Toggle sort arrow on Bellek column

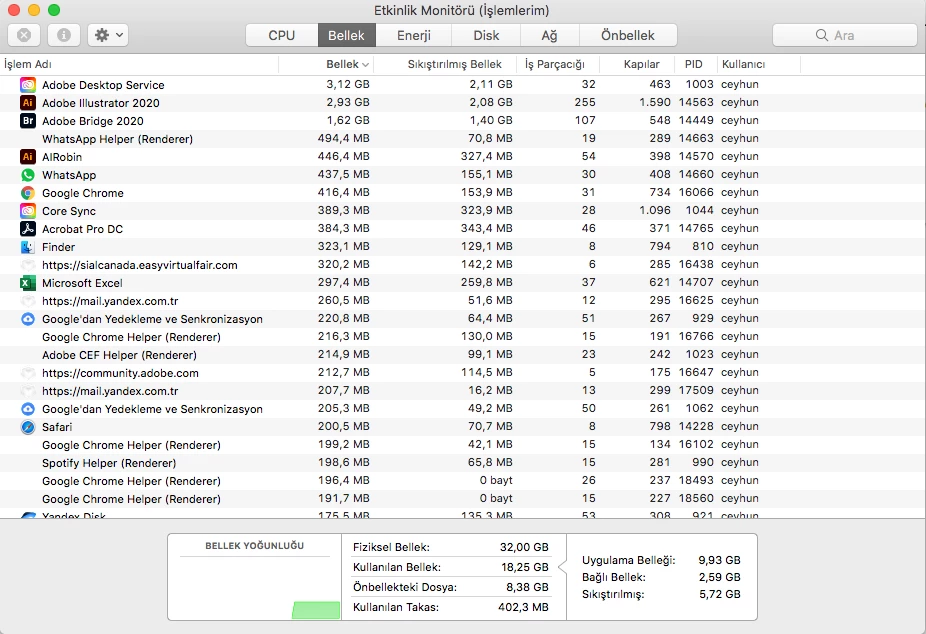pos(365,64)
